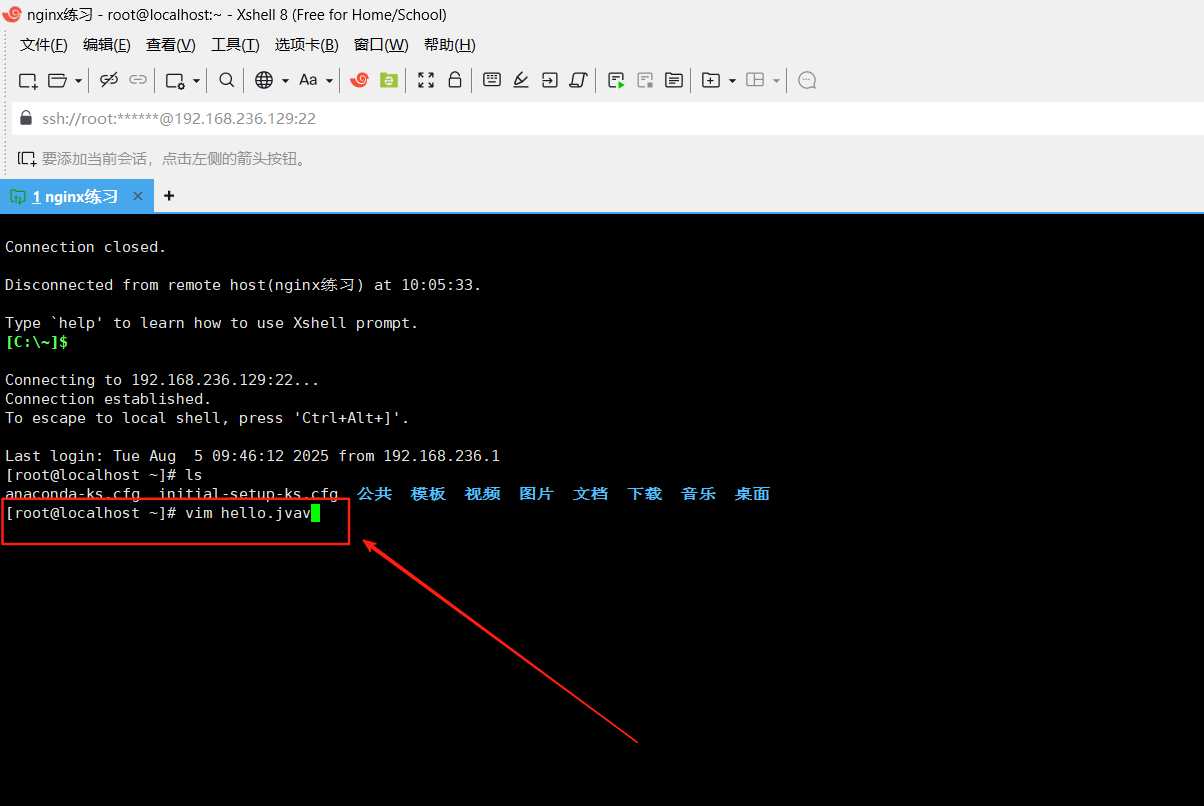Add a new tab with the plus button
The width and height of the screenshot is (1204, 806).
(168, 196)
